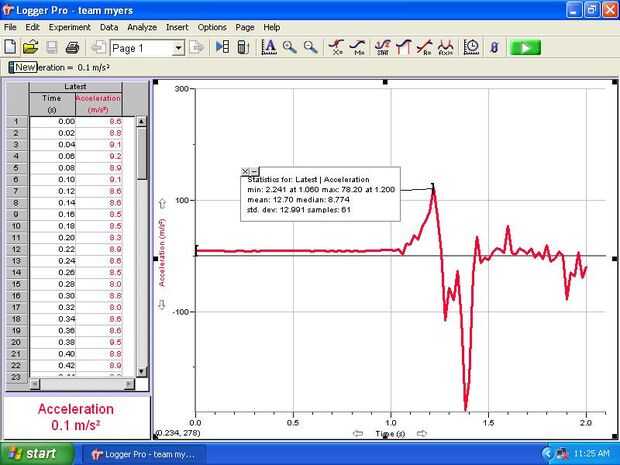Click the Zoom In magnifier
620x465 pixels.
pos(289,47)
